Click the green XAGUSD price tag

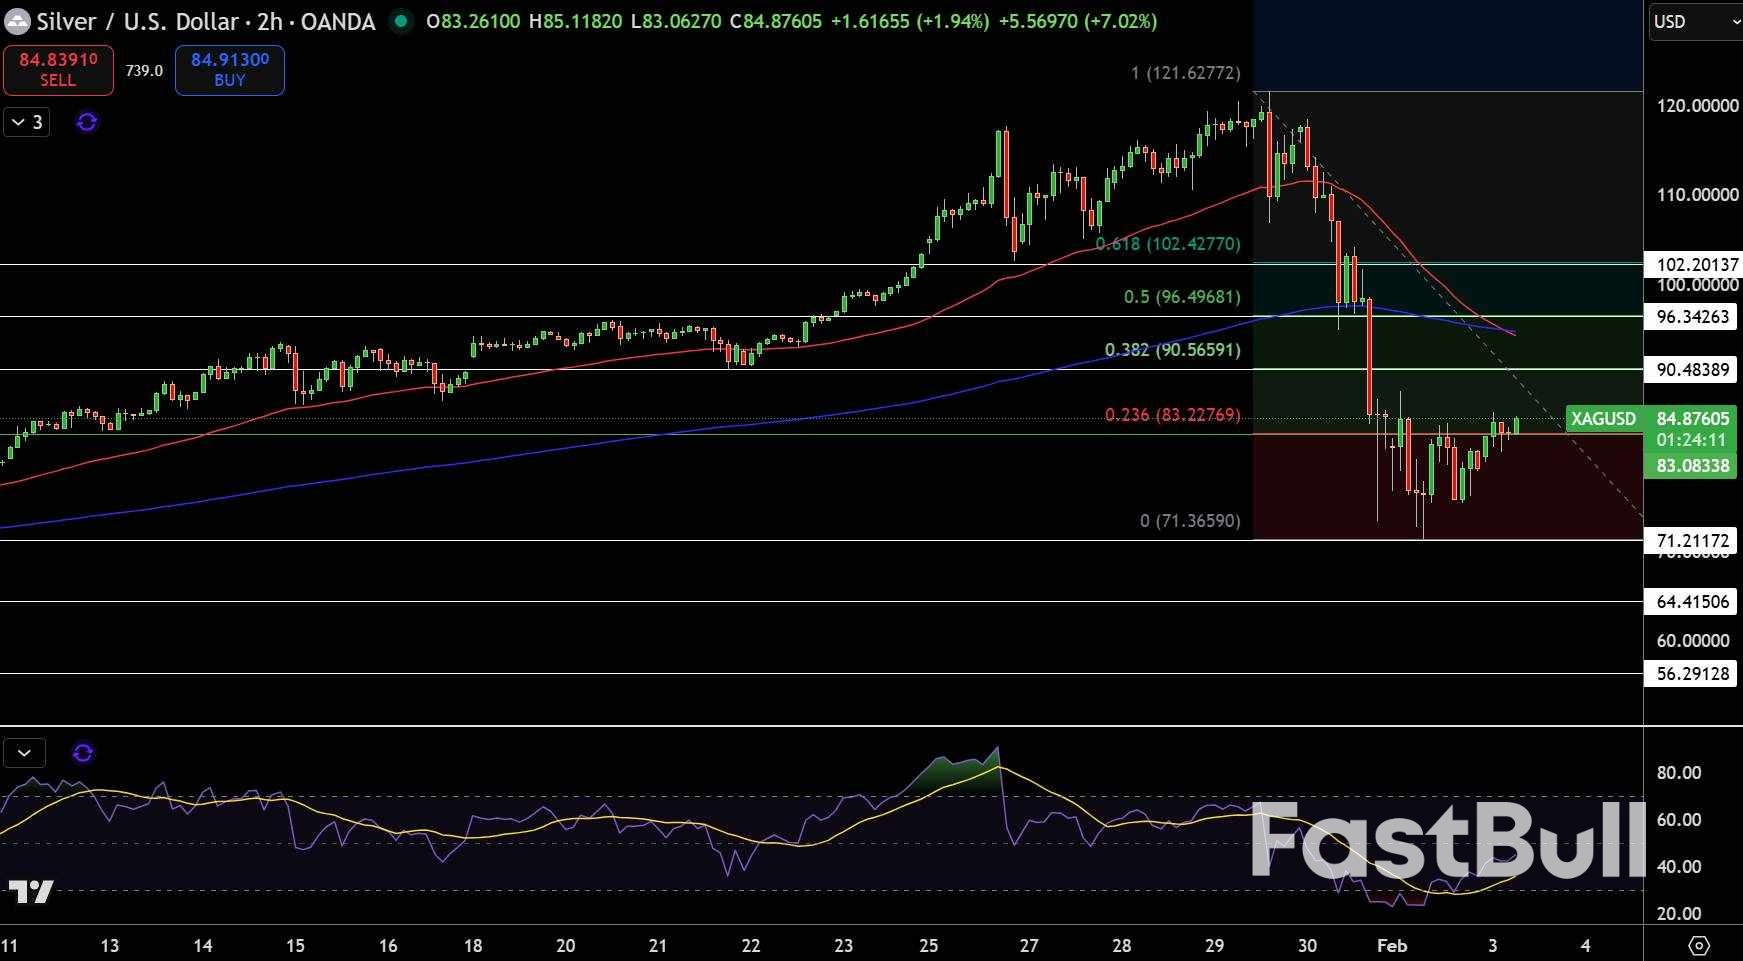click(x=1603, y=419)
